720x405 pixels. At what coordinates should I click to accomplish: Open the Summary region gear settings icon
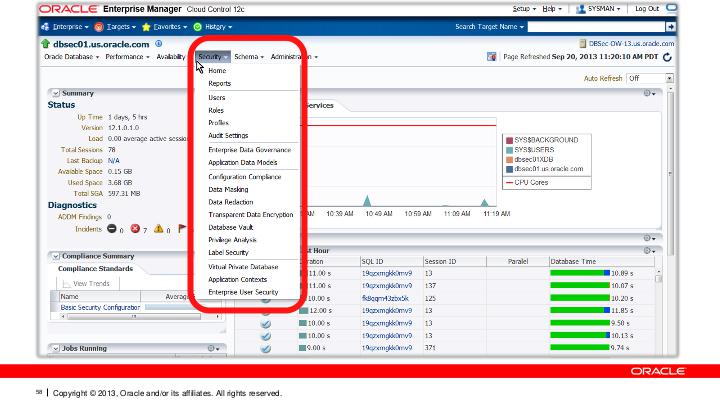[649, 93]
